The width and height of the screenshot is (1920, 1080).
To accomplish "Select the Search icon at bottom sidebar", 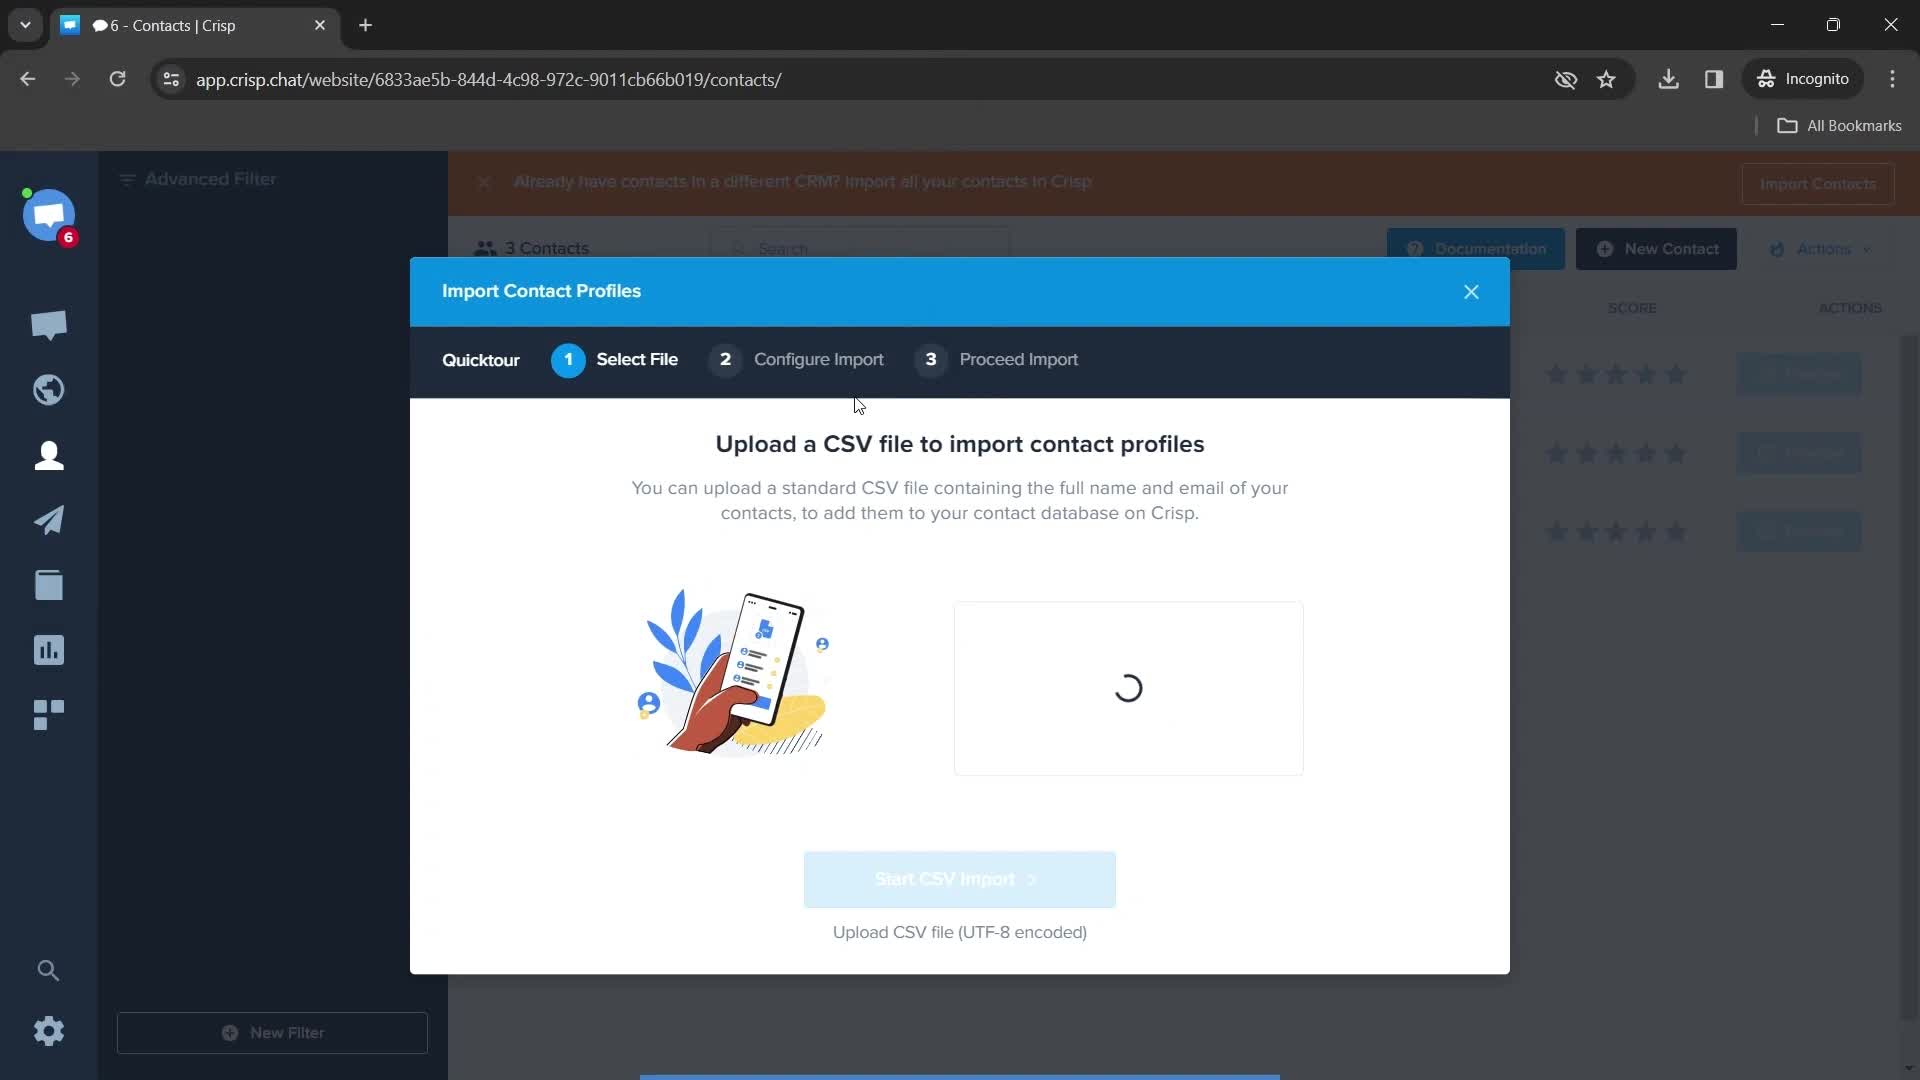I will pos(49,971).
